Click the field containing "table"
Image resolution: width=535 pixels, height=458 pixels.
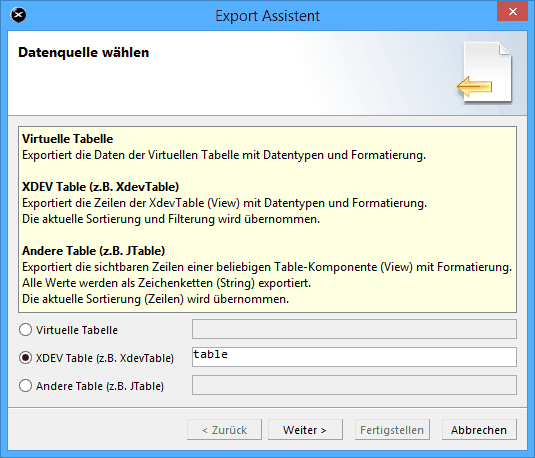click(x=354, y=357)
